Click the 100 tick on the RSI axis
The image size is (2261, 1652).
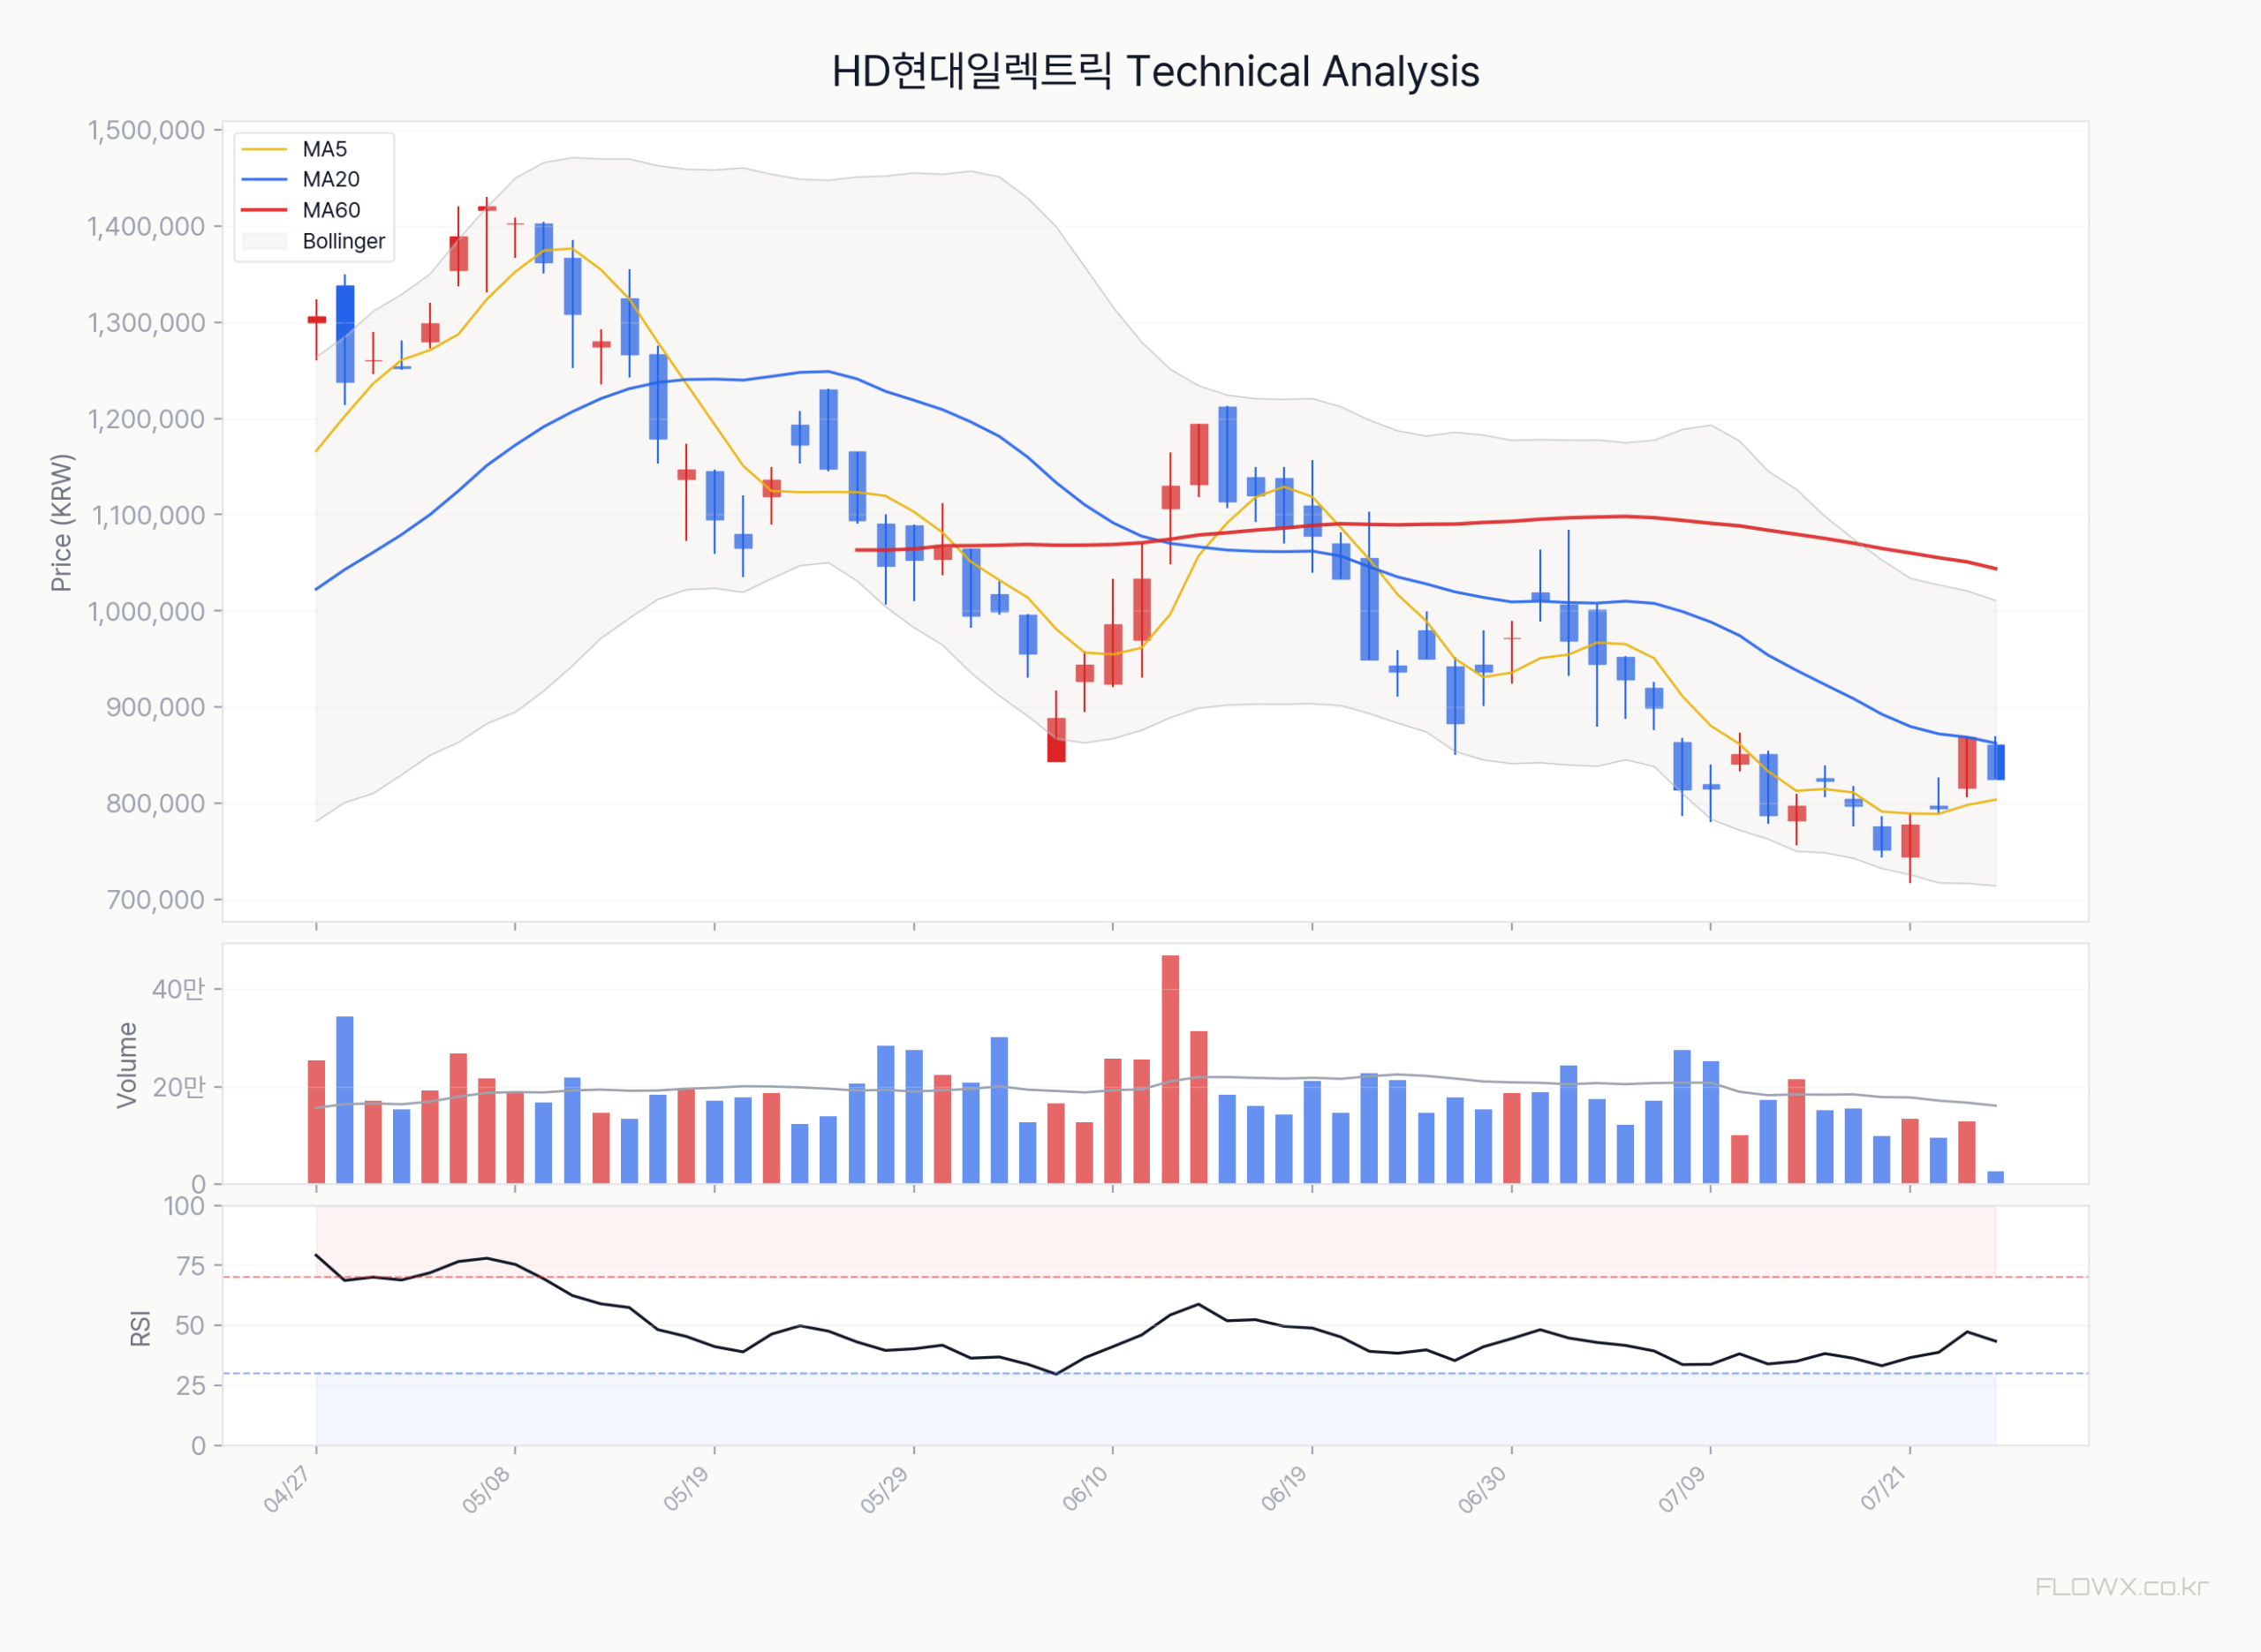click(x=184, y=1206)
